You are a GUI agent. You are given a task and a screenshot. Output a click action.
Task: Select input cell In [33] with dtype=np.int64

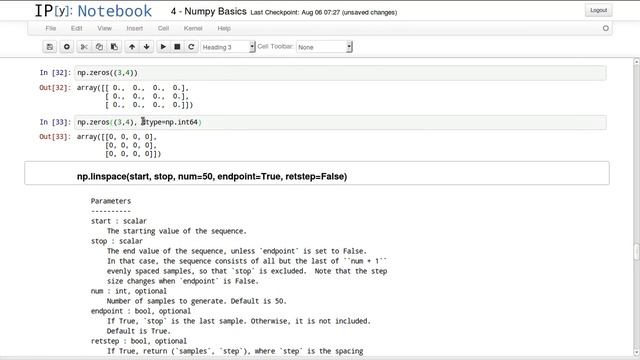(x=340, y=122)
